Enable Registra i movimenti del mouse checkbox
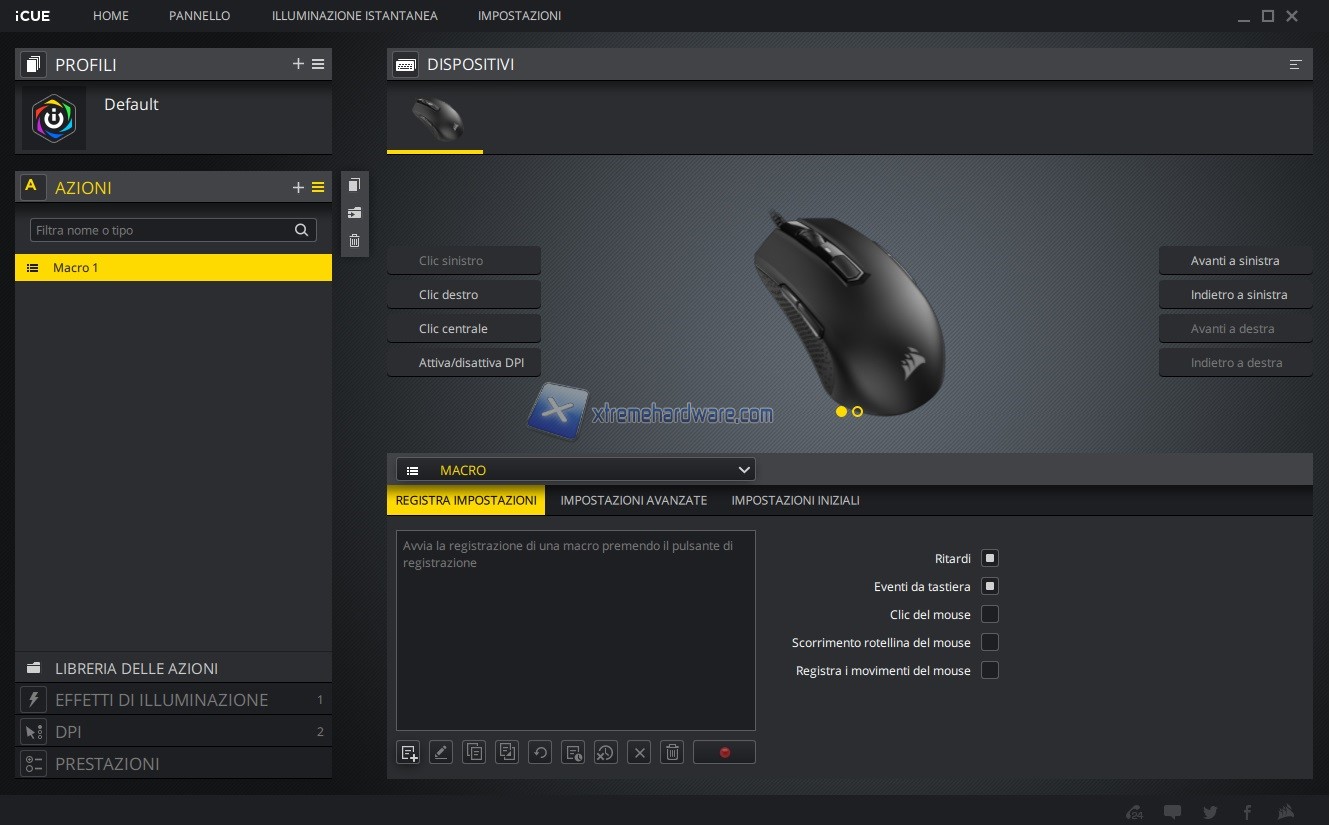Viewport: 1330px width, 825px height. click(990, 670)
